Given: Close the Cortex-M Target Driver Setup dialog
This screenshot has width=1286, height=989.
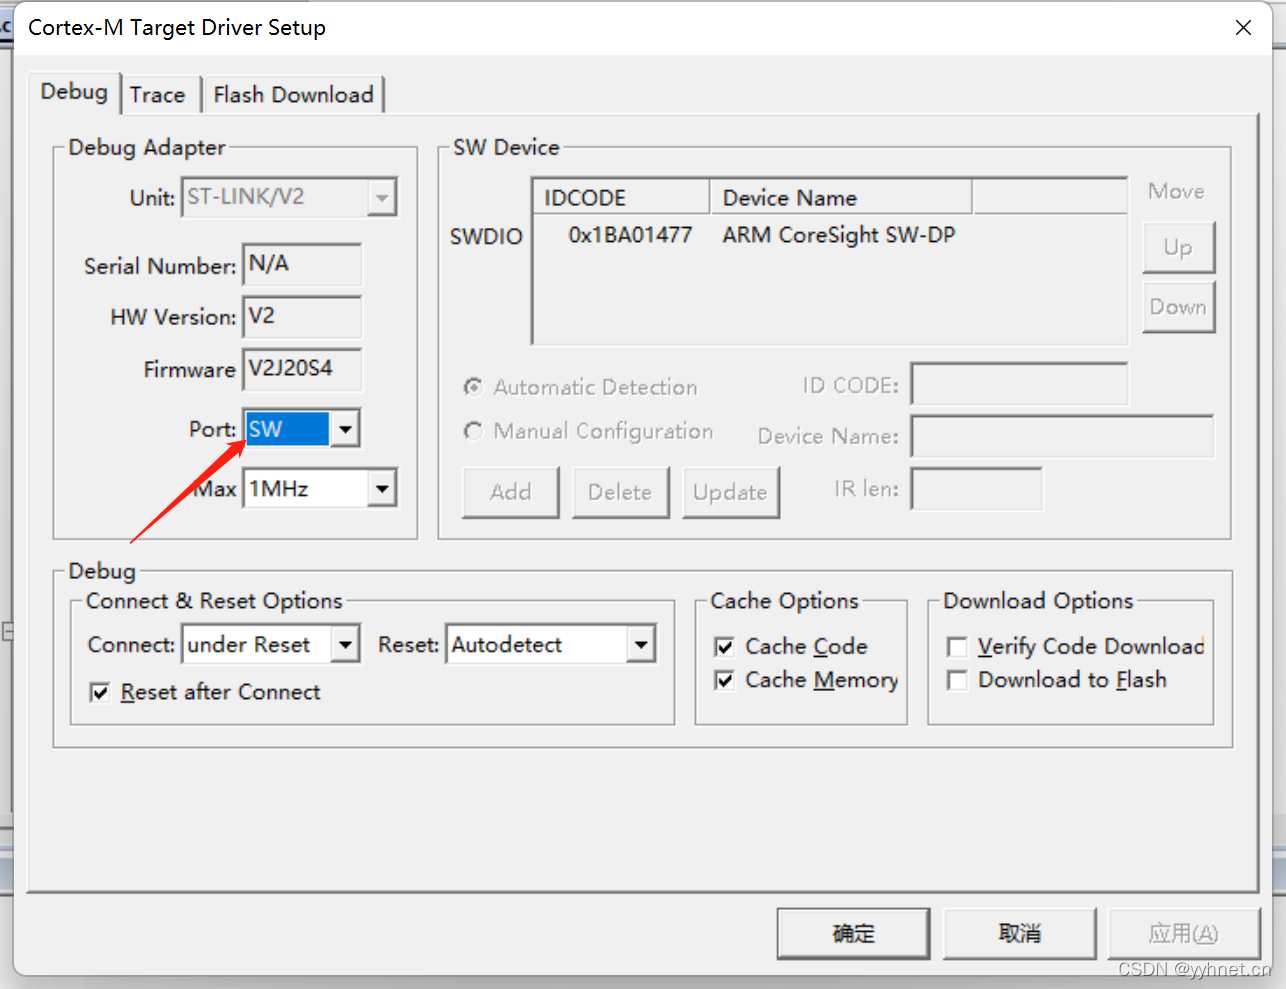Looking at the screenshot, I should [1243, 28].
